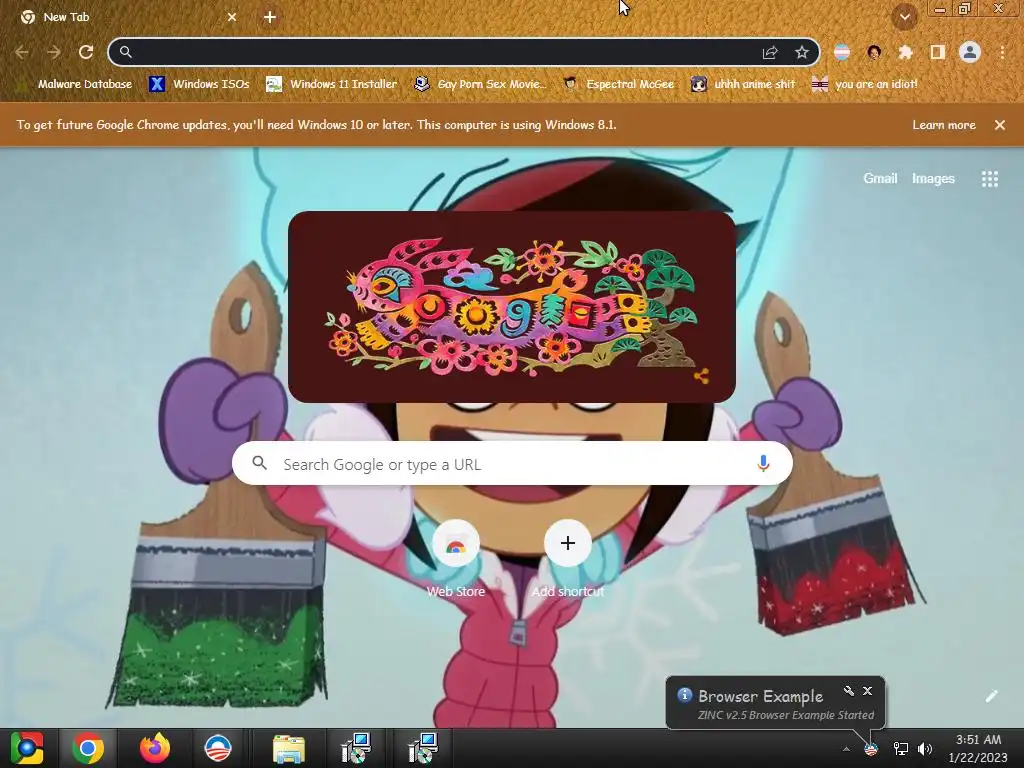This screenshot has width=1024, height=768.
Task: Open the profile avatar menu
Action: coord(970,52)
